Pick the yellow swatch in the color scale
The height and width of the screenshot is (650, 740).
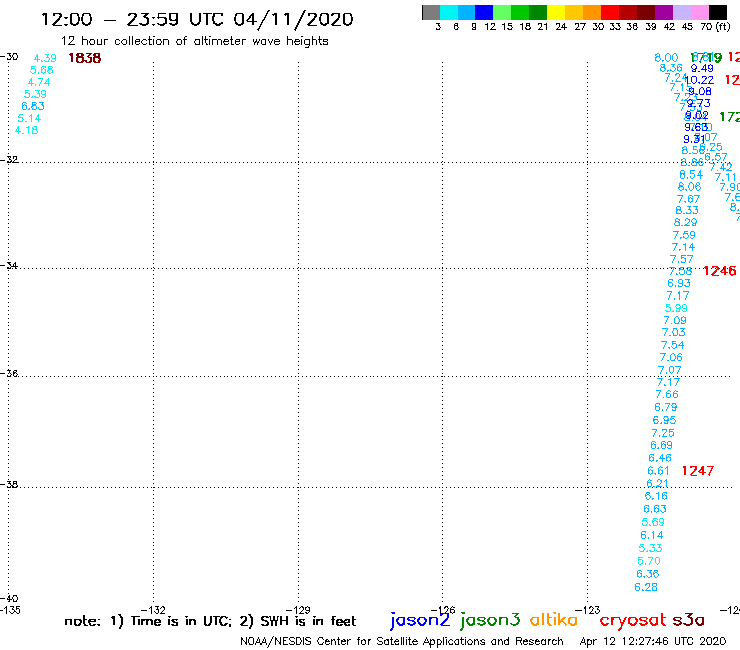[x=556, y=13]
